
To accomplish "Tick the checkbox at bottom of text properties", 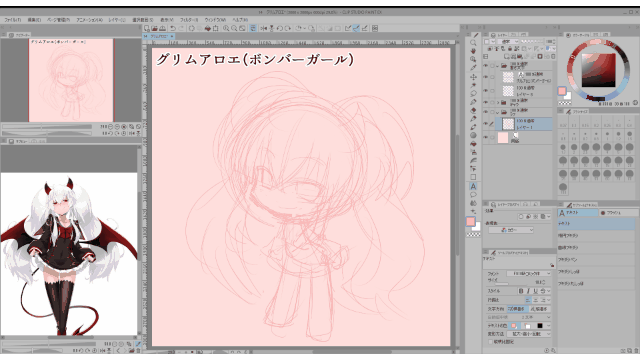I will [x=491, y=342].
